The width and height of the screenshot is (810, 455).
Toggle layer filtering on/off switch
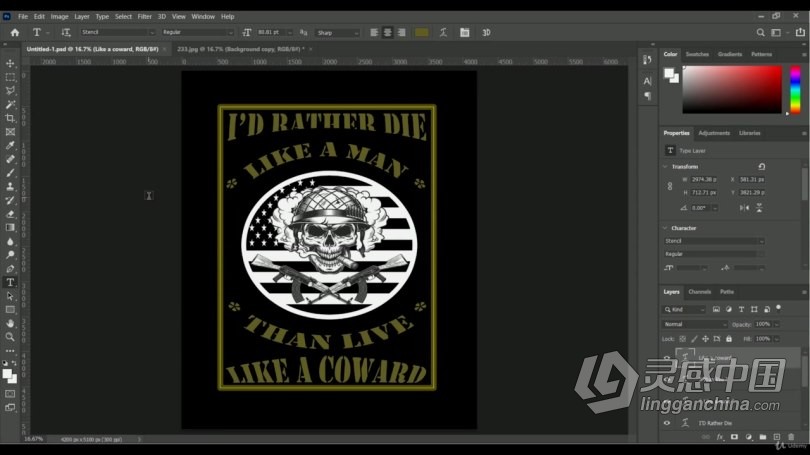778,309
